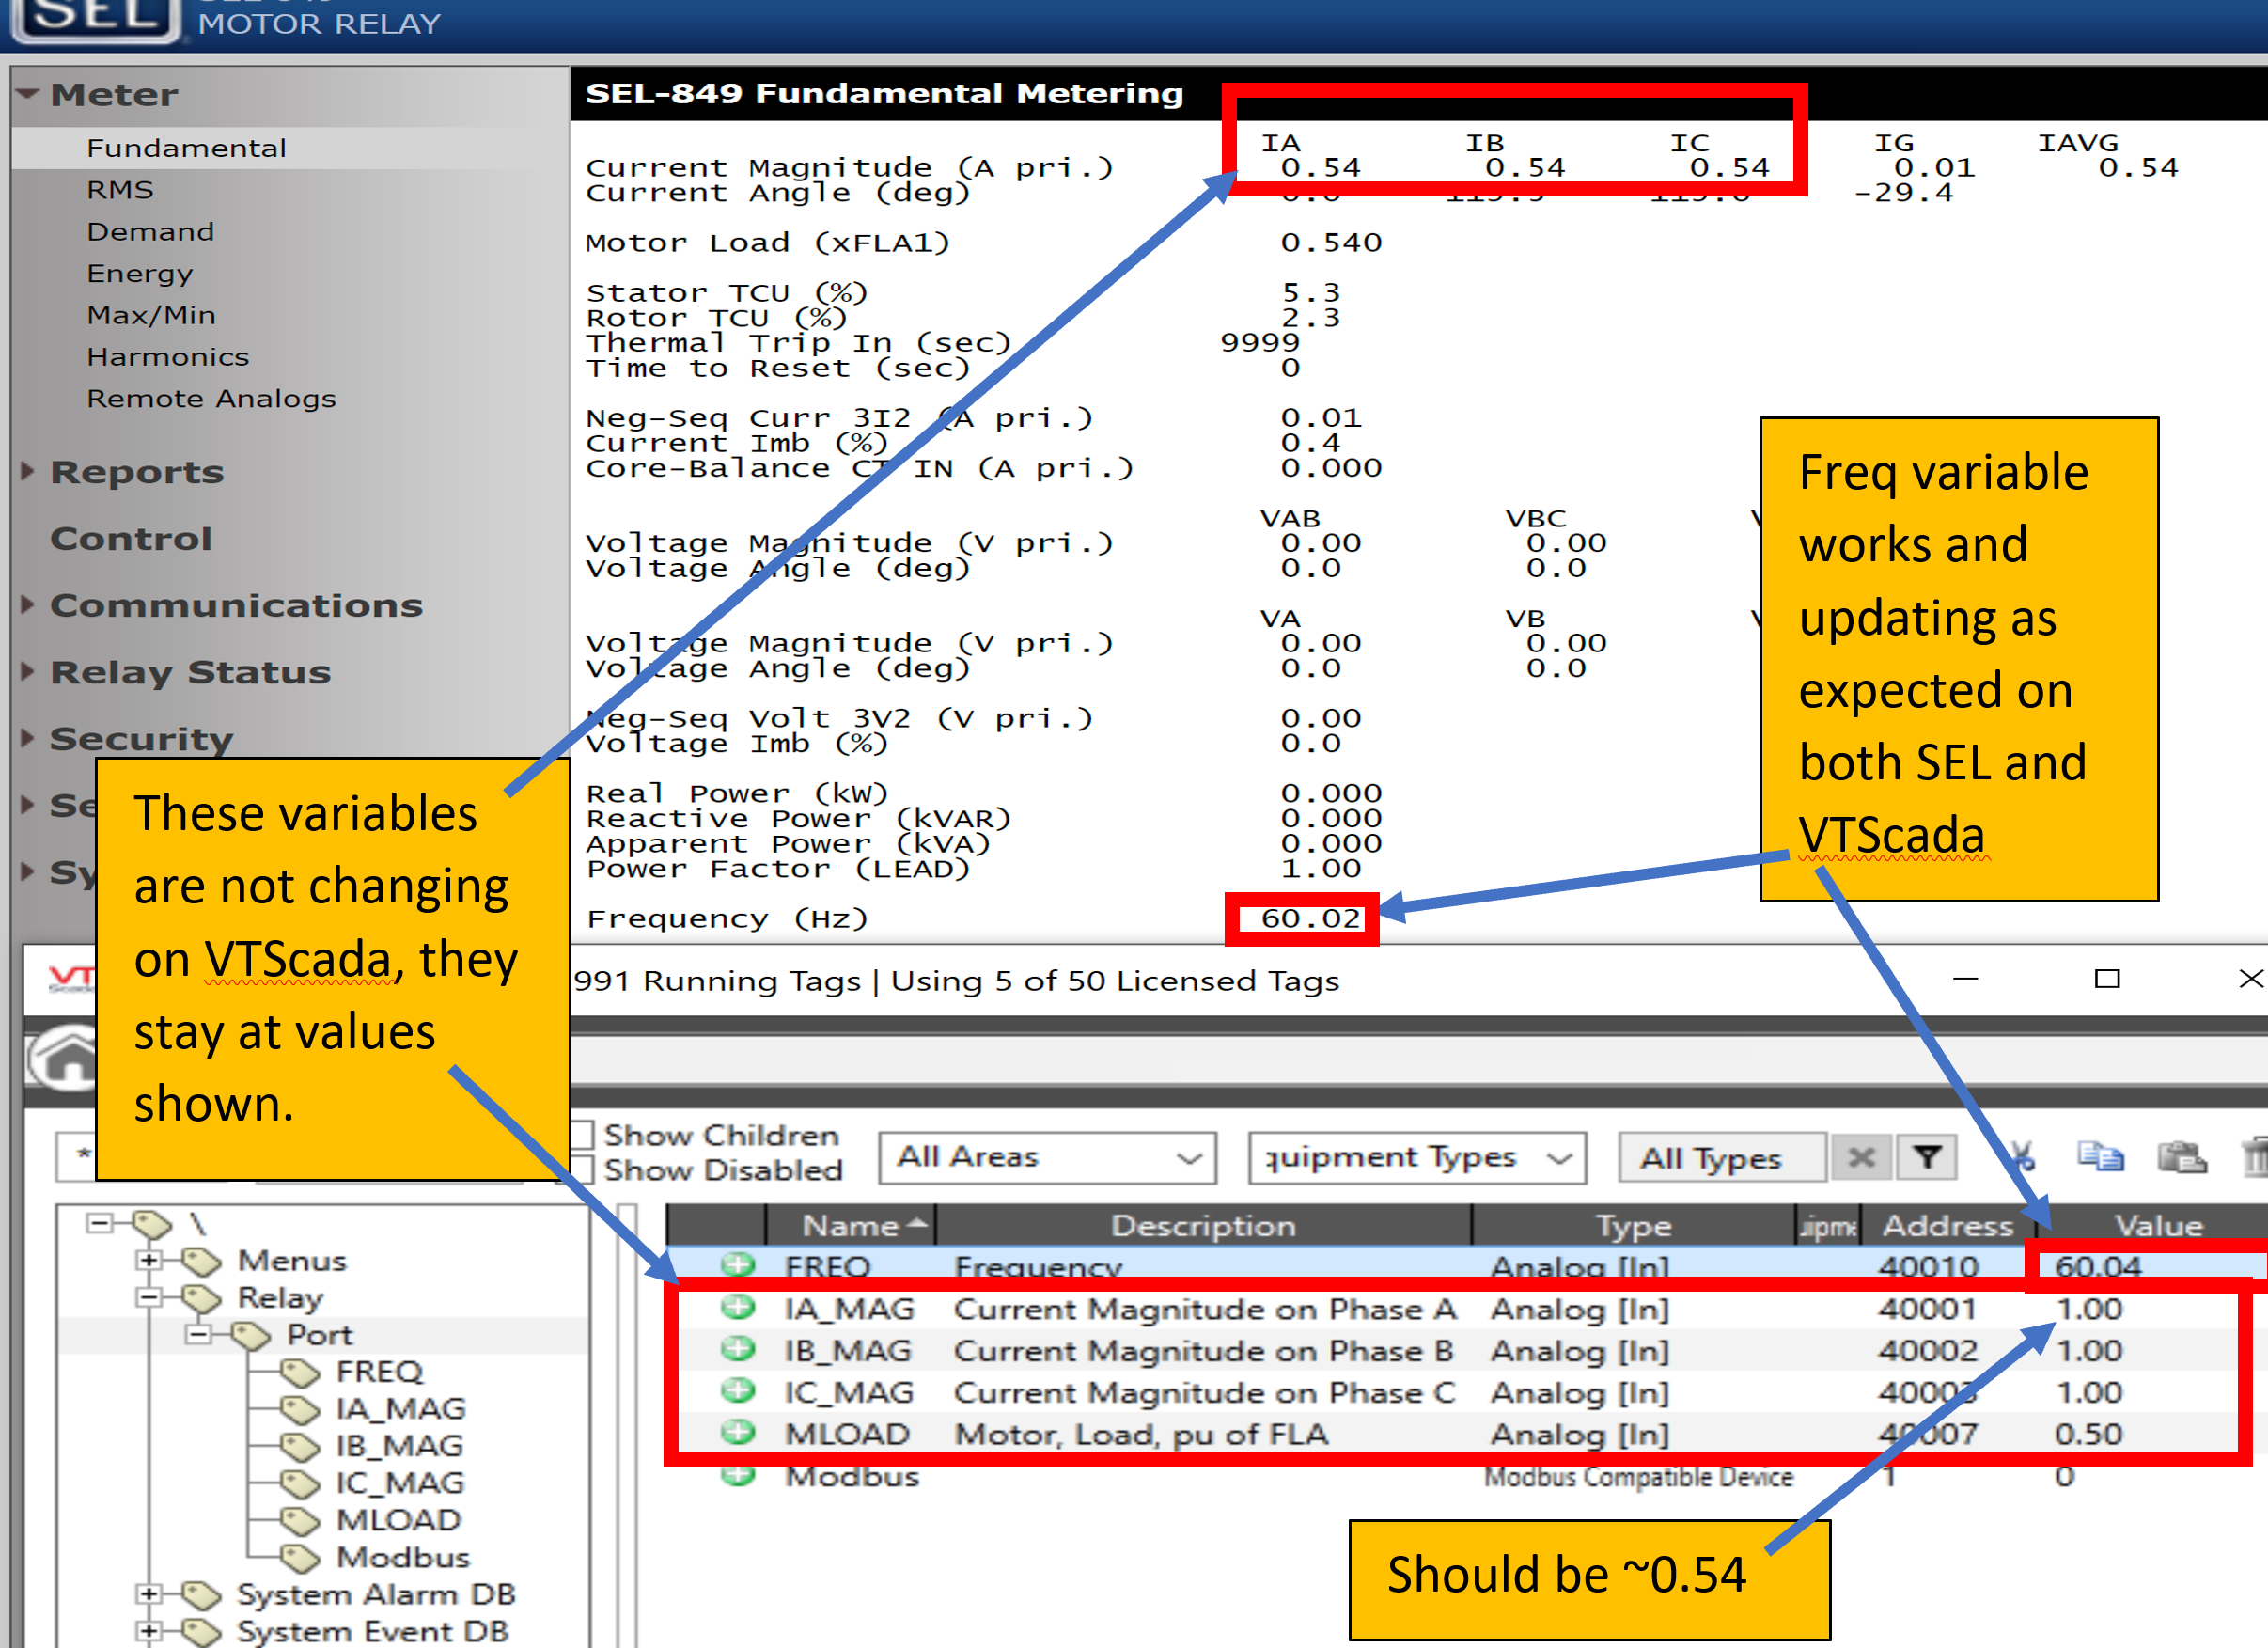The height and width of the screenshot is (1648, 2268).
Task: Click the filter funnel icon
Action: coord(1926,1157)
